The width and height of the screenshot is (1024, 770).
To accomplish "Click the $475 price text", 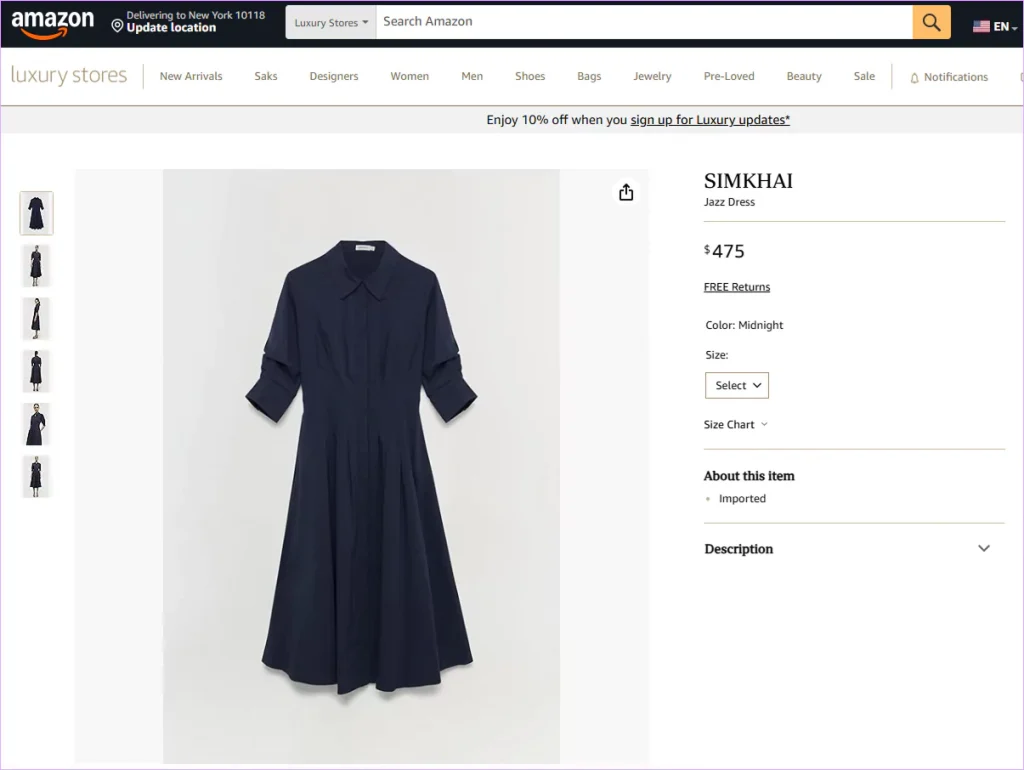I will [724, 251].
